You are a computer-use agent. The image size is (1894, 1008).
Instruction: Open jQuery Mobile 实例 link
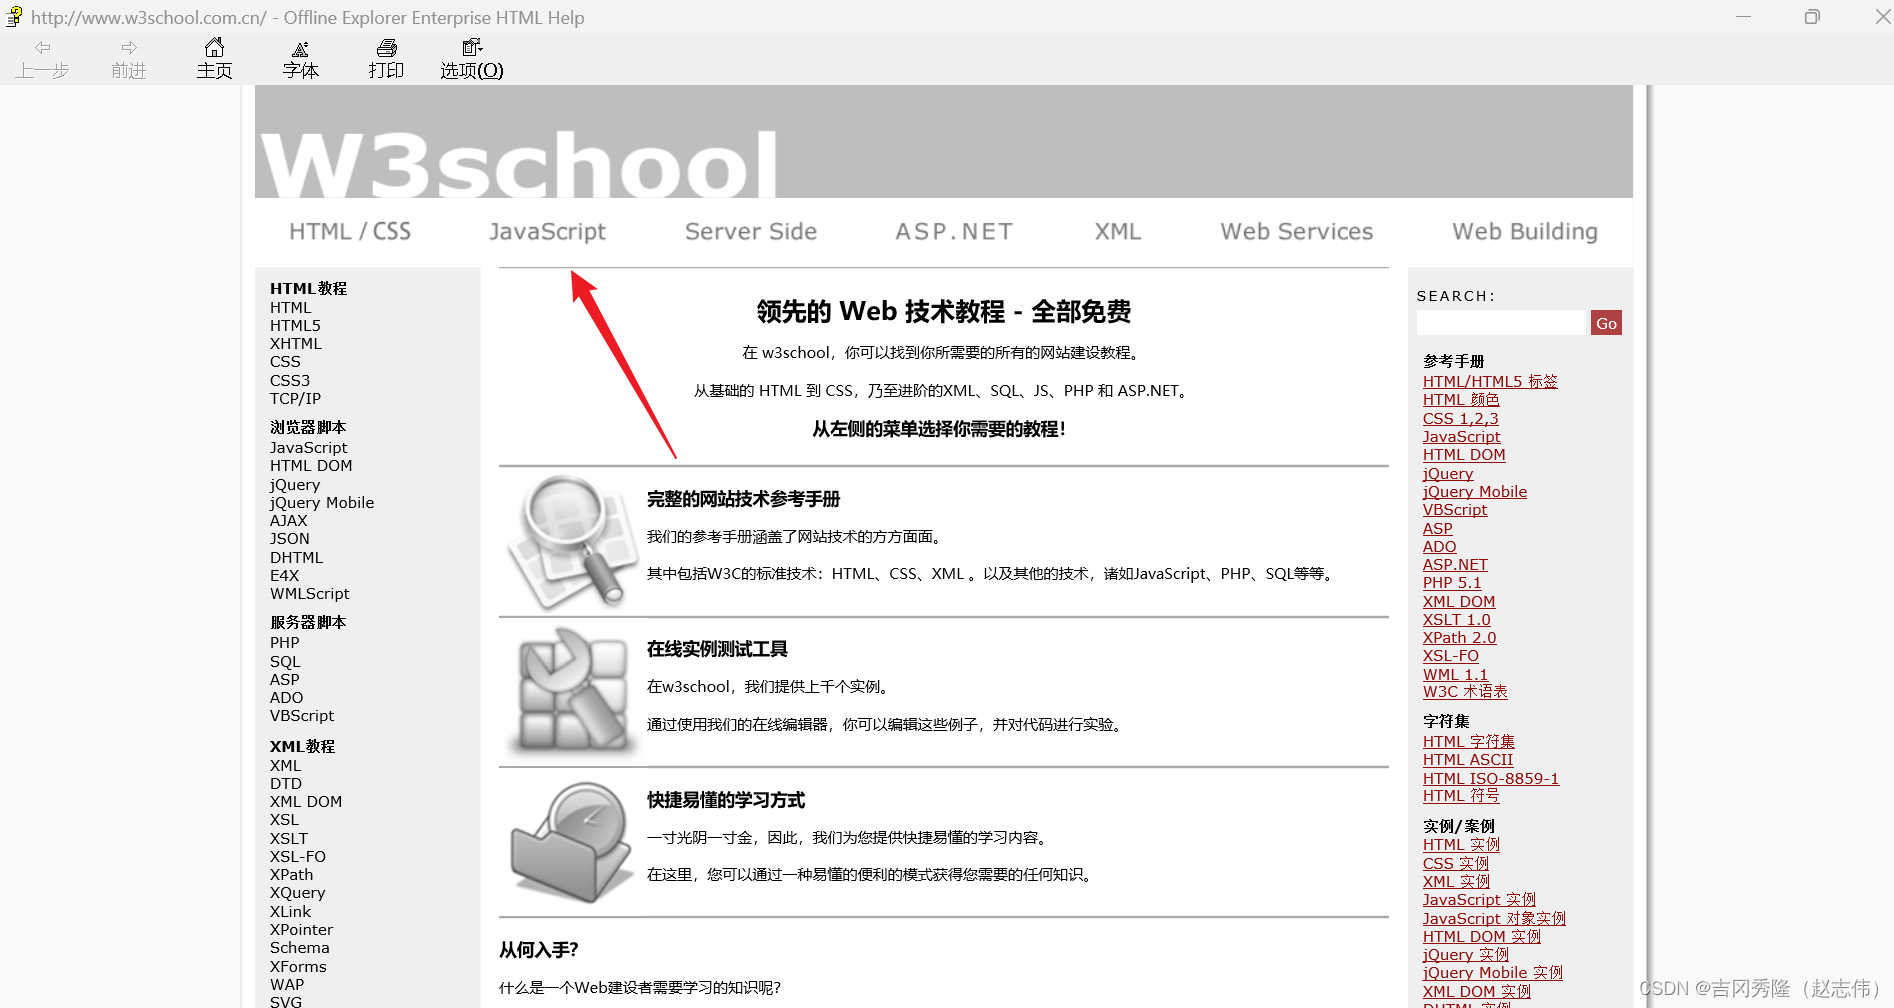[1493, 973]
